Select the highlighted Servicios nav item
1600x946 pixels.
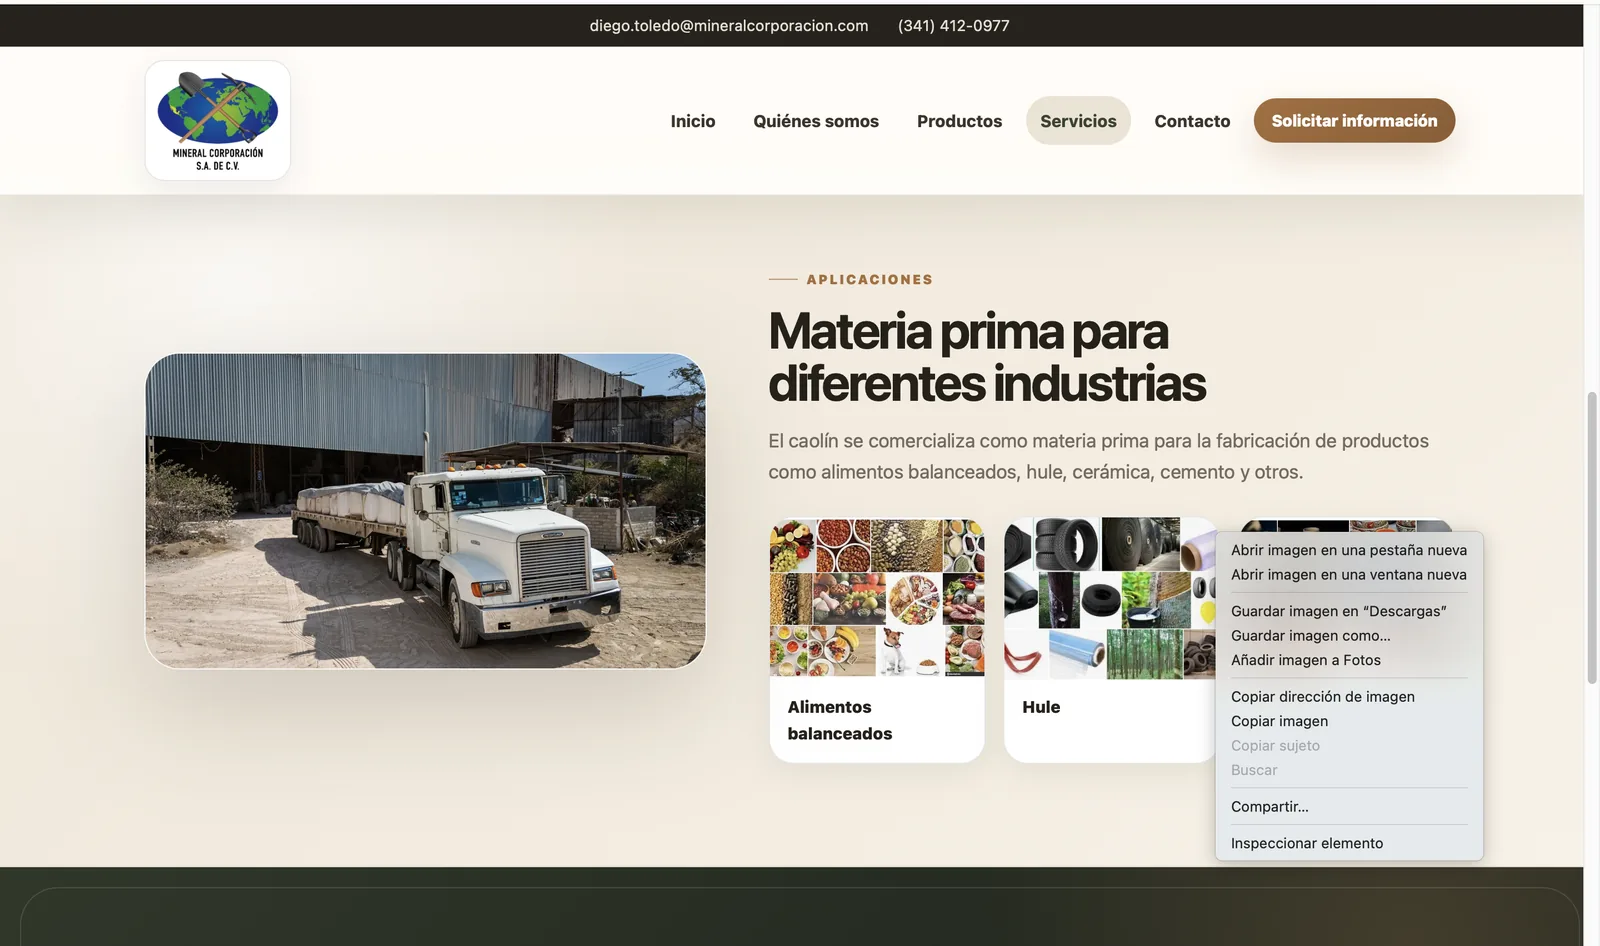pyautogui.click(x=1078, y=121)
